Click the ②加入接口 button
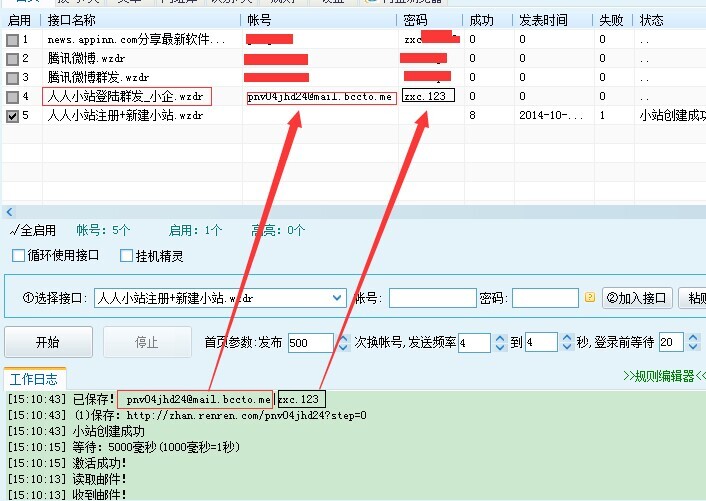 point(637,298)
